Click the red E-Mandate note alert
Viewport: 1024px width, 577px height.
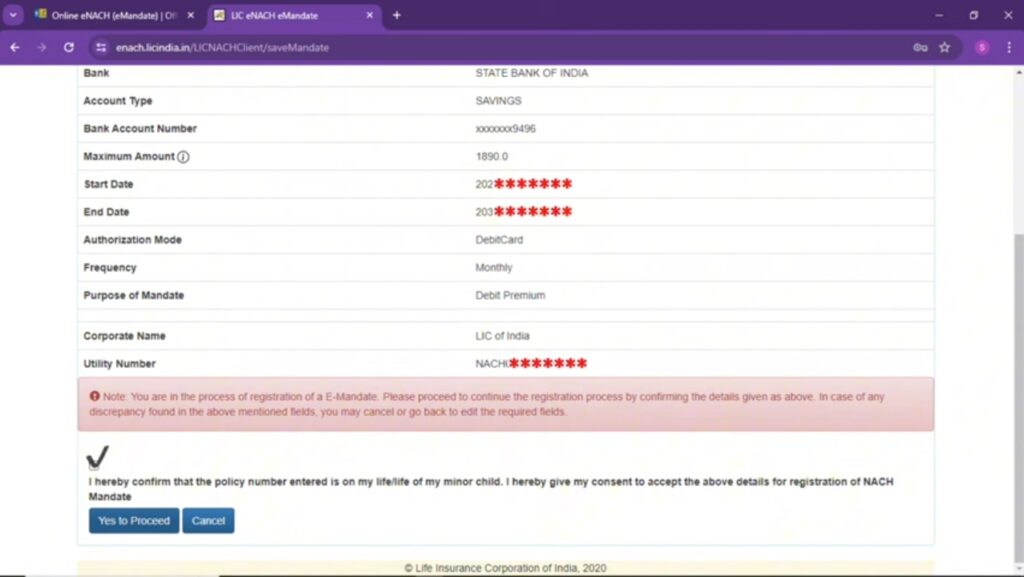coord(505,404)
